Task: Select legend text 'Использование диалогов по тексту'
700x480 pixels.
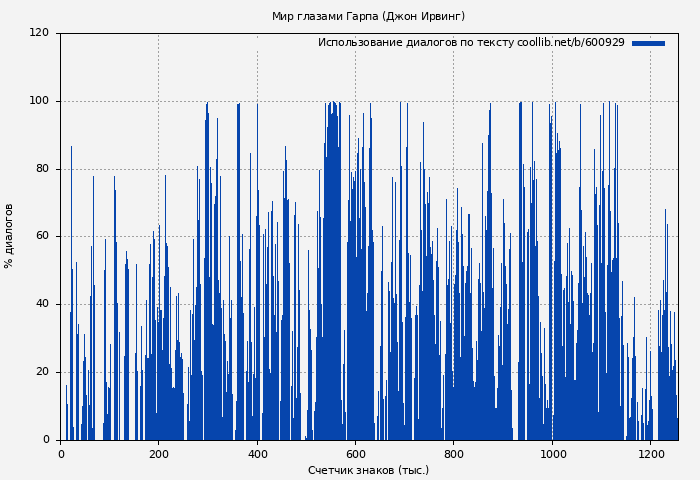Action: pos(416,43)
